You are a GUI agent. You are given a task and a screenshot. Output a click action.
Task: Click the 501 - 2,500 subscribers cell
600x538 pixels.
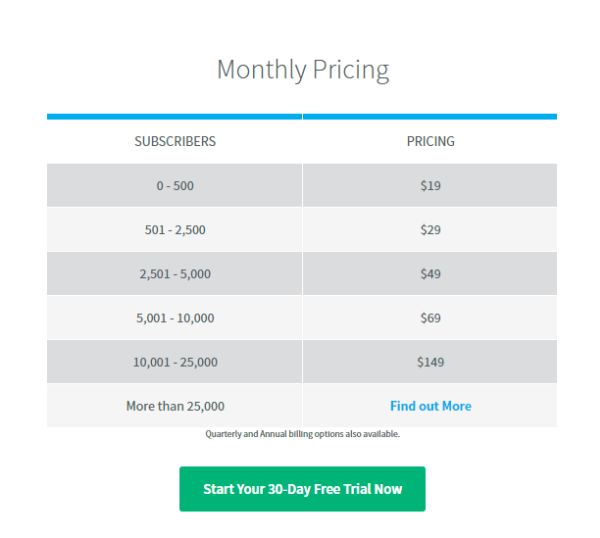[x=174, y=230]
